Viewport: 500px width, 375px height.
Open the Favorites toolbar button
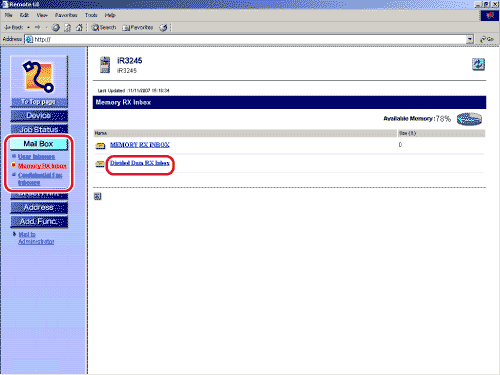point(138,28)
